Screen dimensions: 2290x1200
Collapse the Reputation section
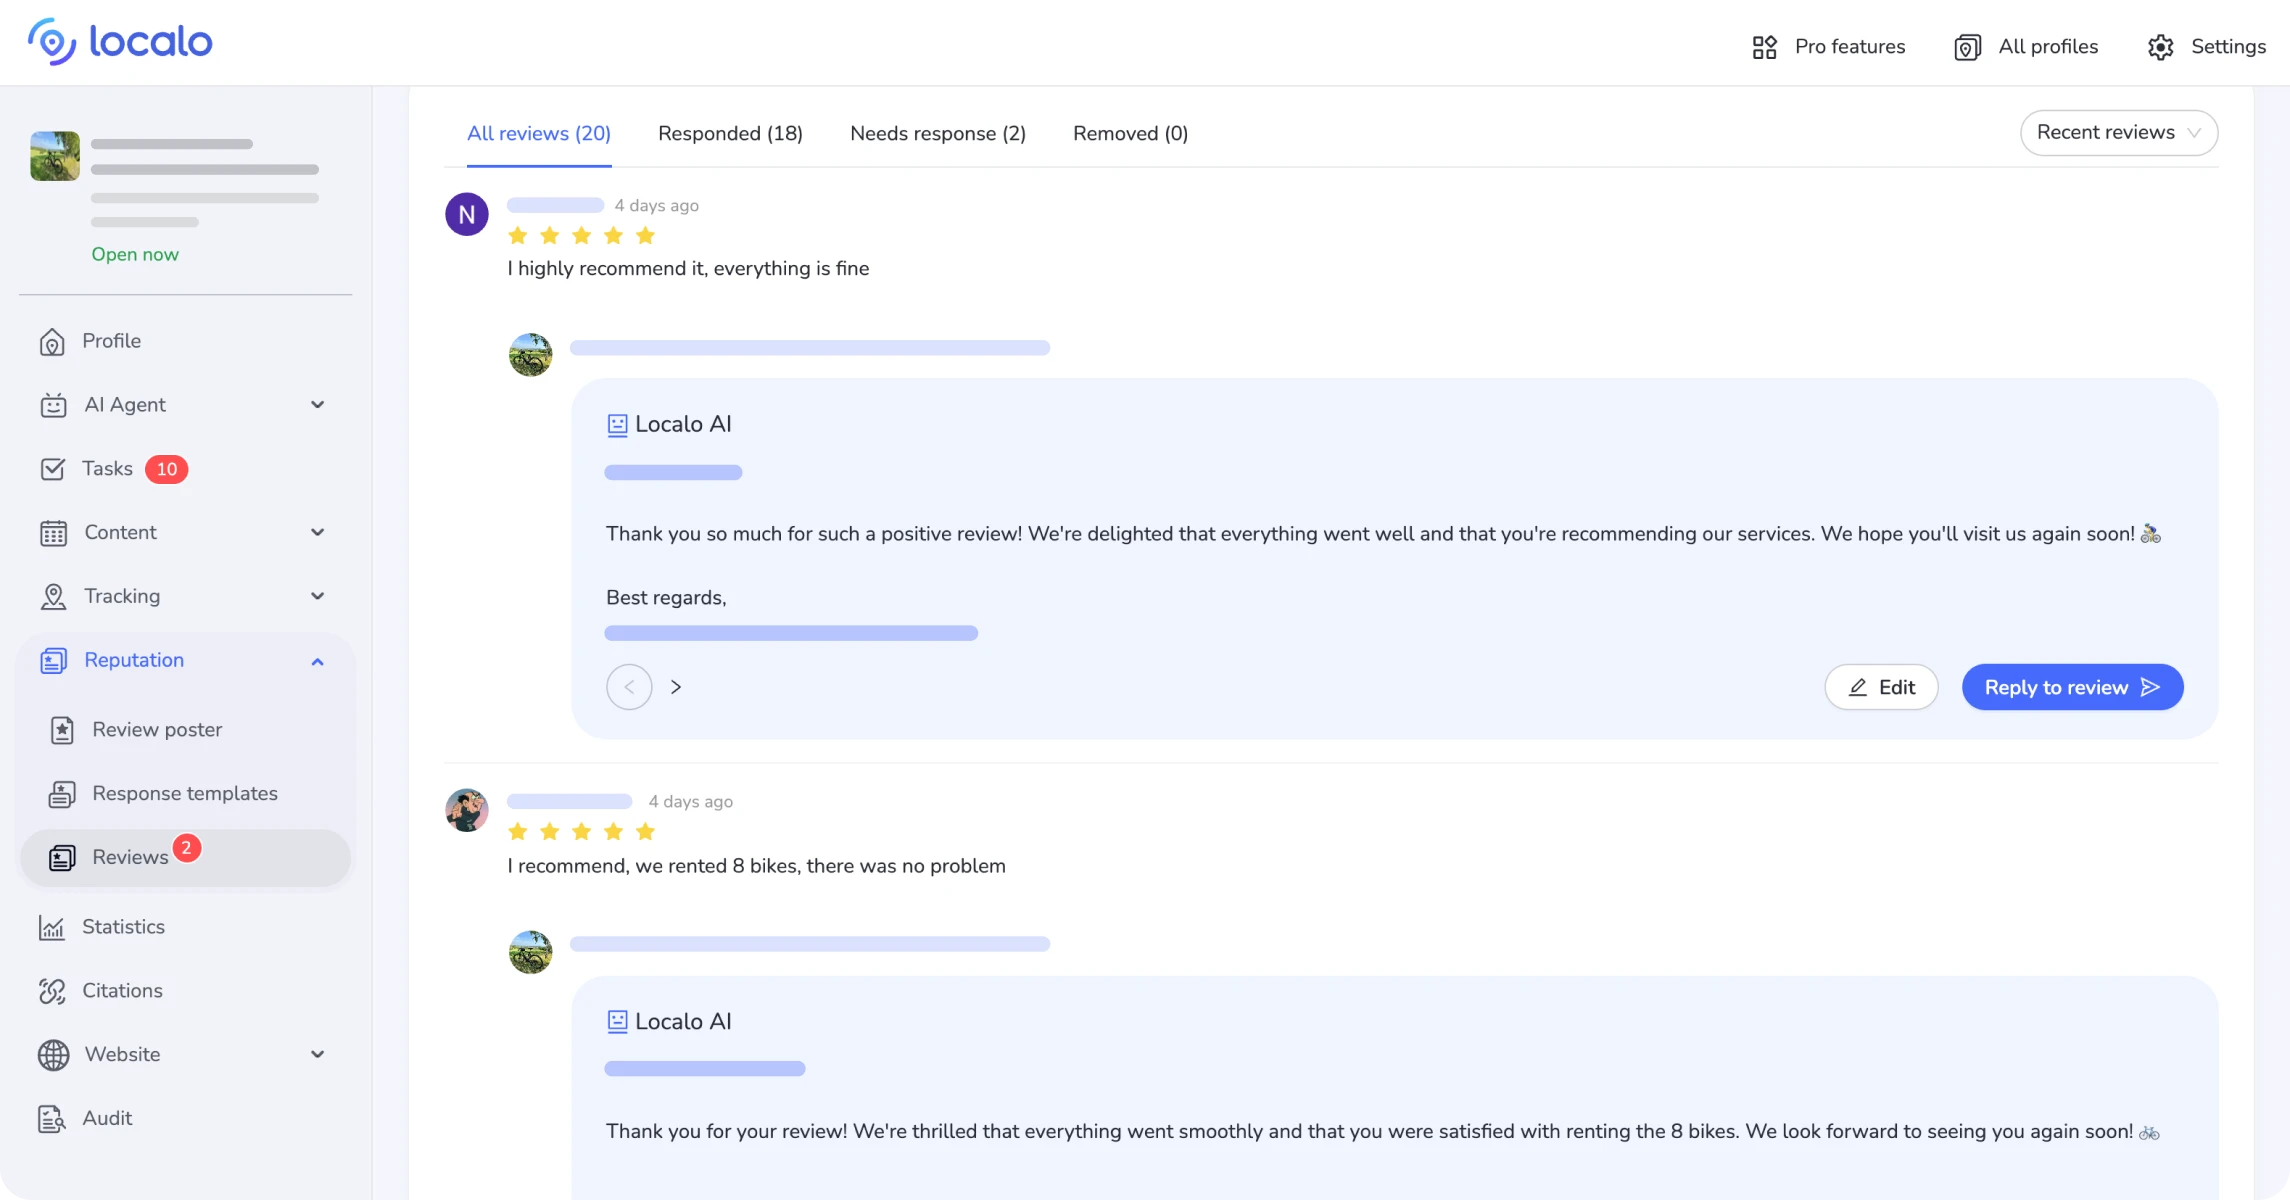[x=317, y=661]
